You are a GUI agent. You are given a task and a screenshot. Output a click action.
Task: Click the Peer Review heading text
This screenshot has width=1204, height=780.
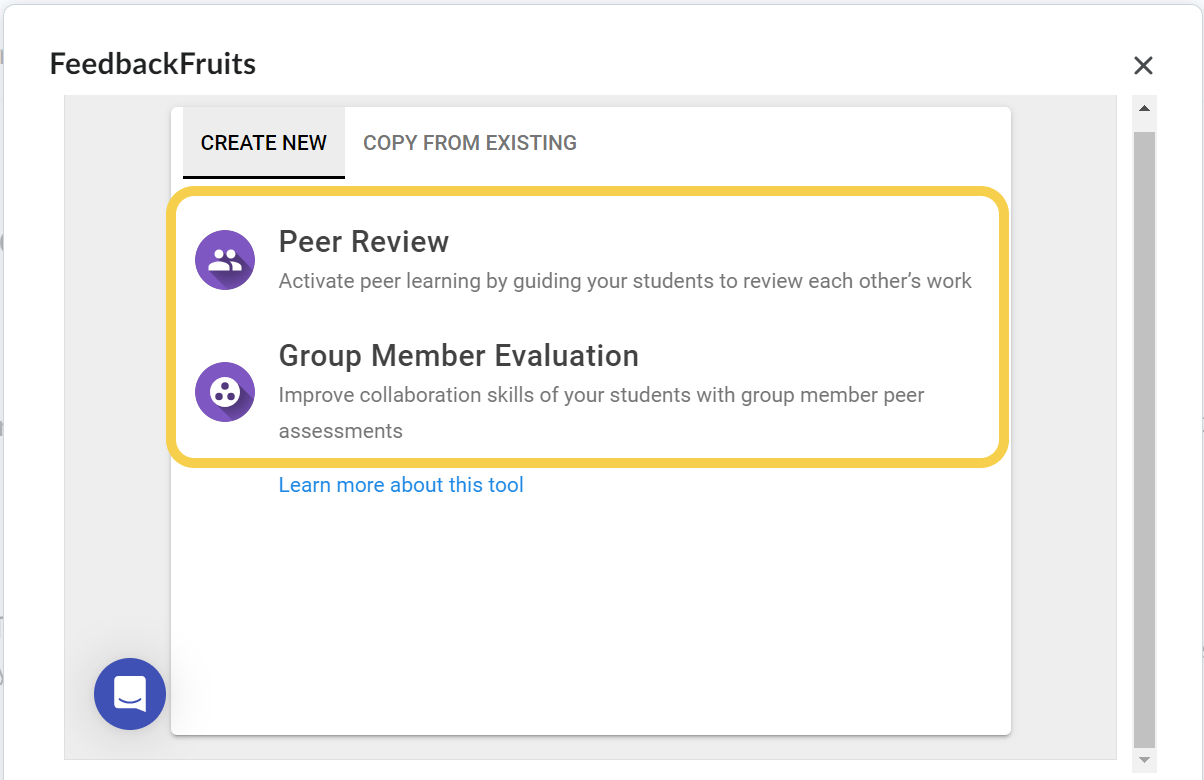point(363,241)
